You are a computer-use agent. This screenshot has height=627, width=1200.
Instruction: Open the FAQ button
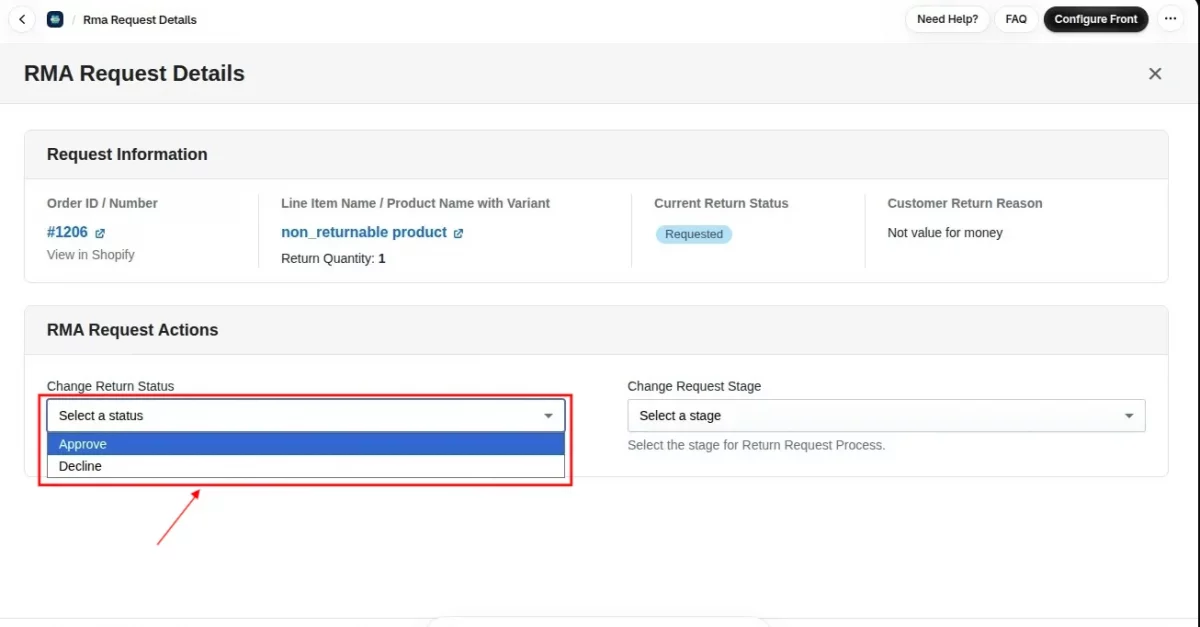1016,19
